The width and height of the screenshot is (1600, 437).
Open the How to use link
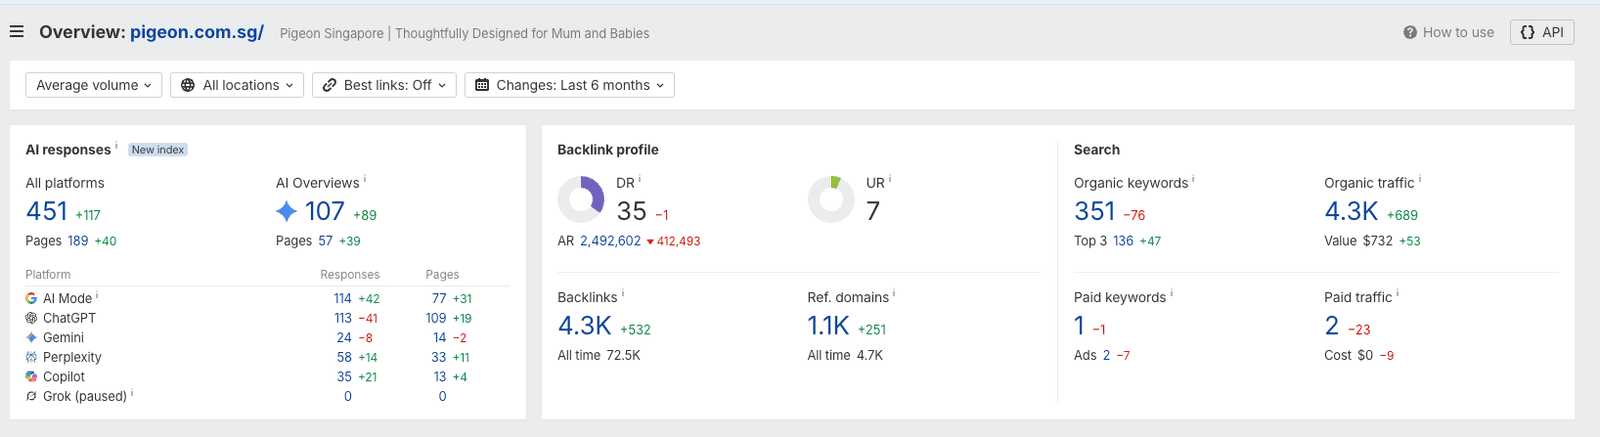pyautogui.click(x=1458, y=32)
